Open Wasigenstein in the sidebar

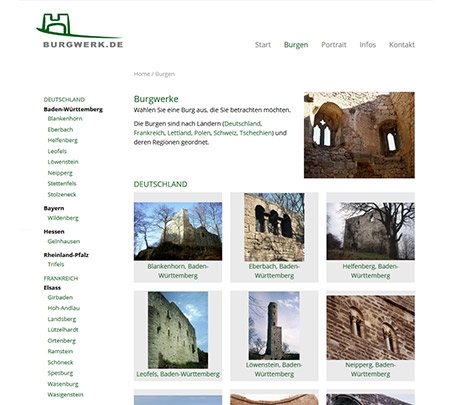point(65,395)
